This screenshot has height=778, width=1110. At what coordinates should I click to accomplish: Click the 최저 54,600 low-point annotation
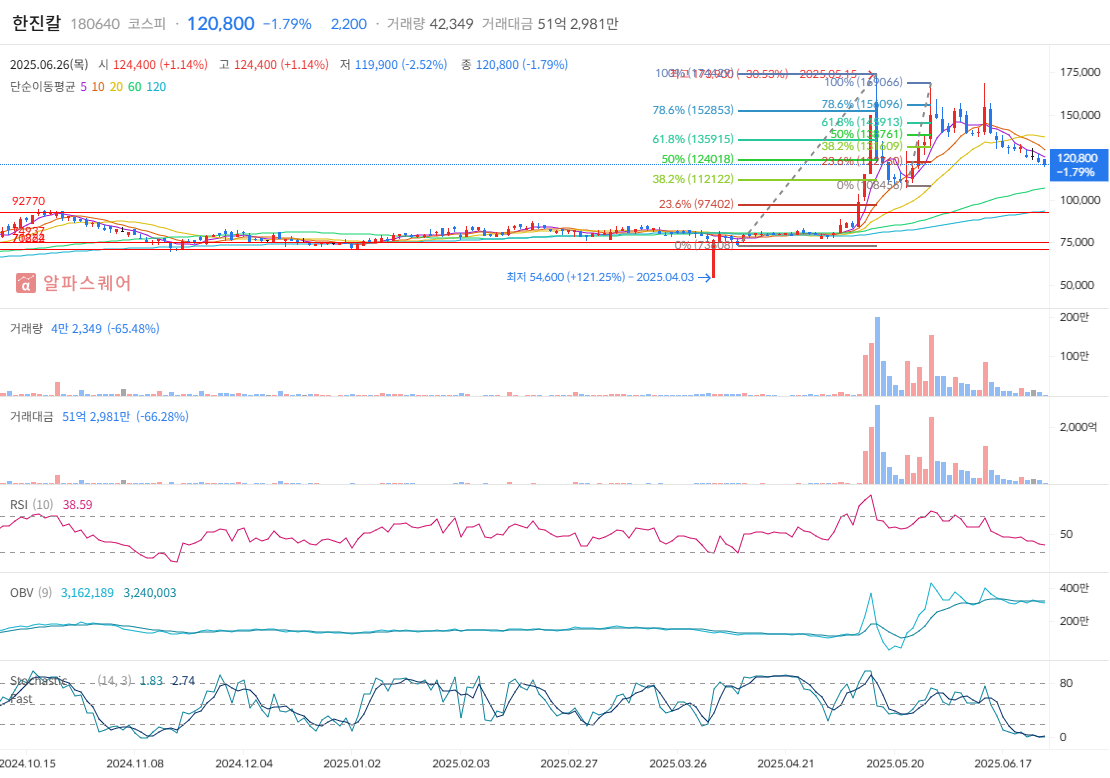(x=609, y=278)
